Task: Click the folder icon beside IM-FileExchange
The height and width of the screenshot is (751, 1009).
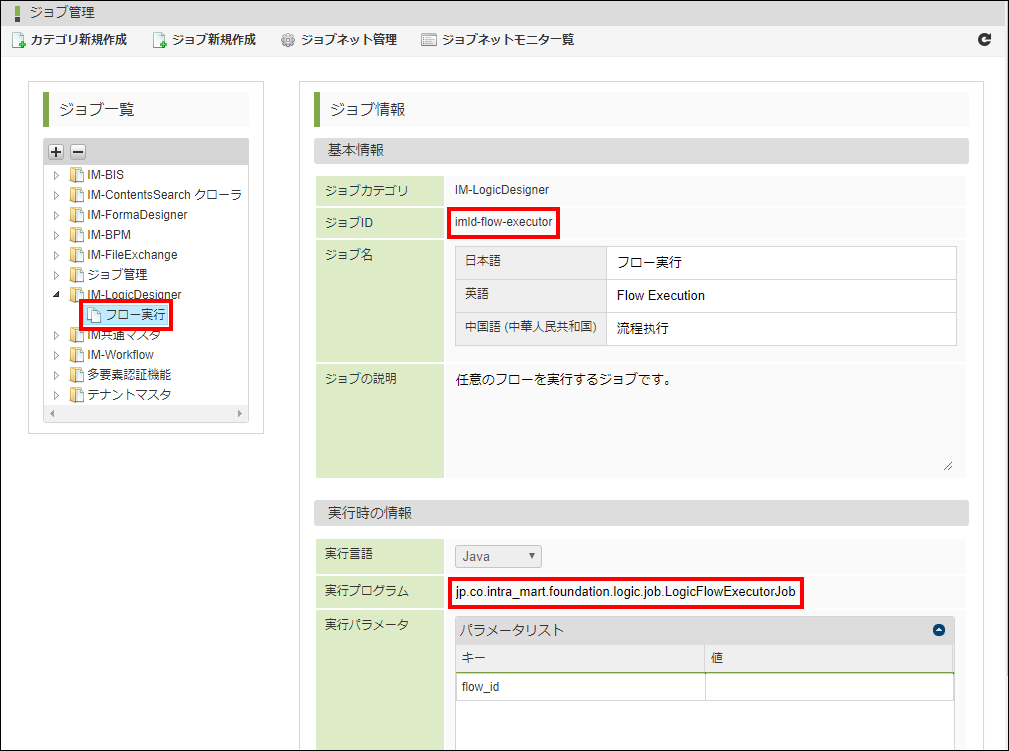Action: point(77,254)
